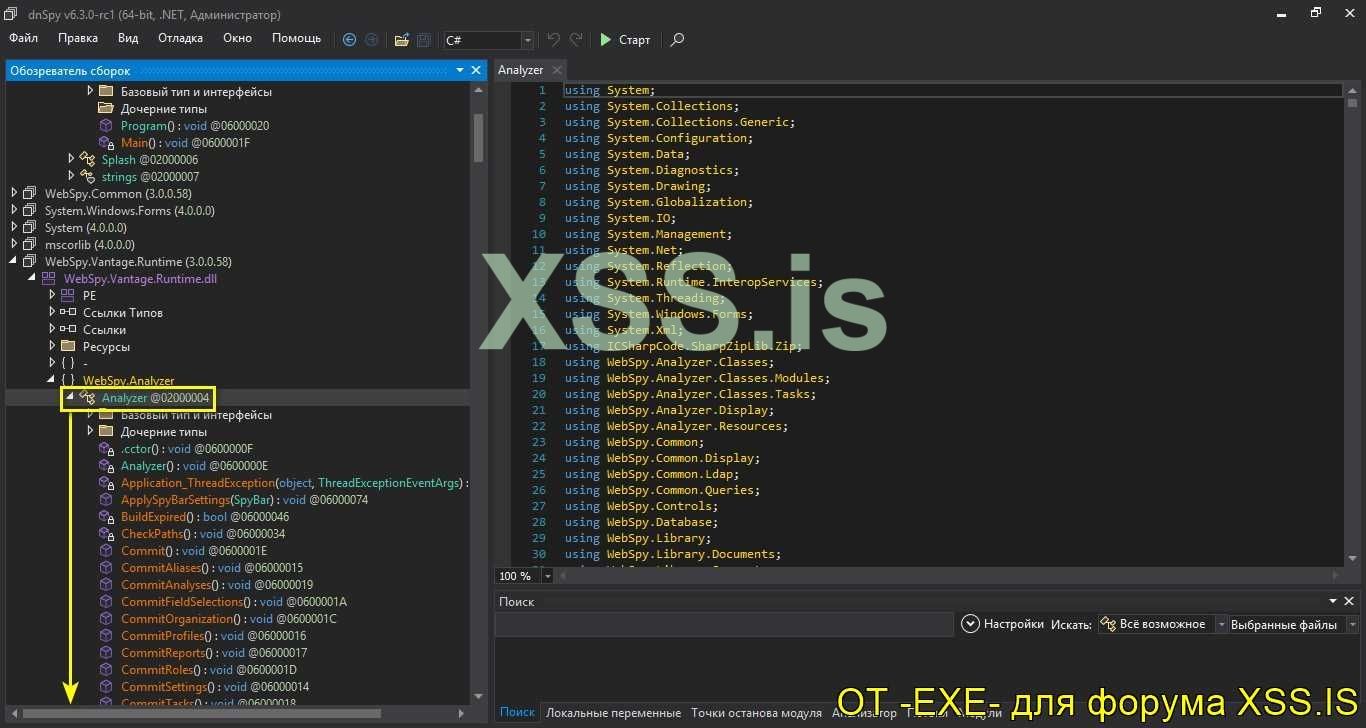Switch to the Точки останова модуля tab
This screenshot has height=728, width=1366.
(x=756, y=712)
